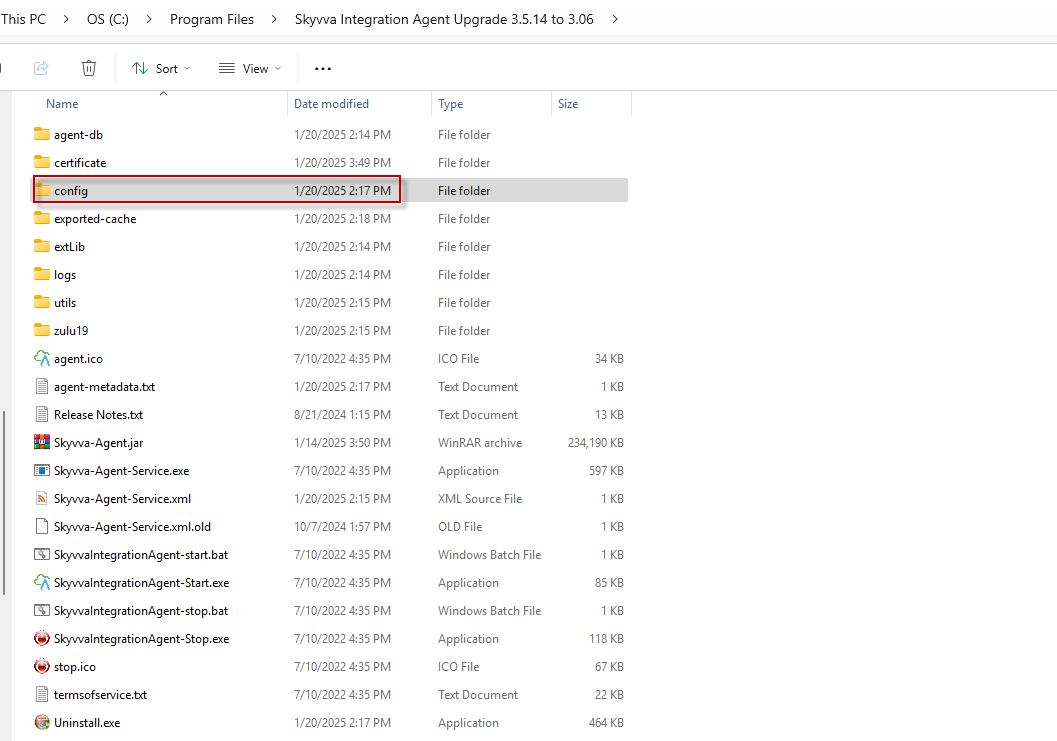This screenshot has width=1057, height=741.
Task: Select the Uninstall.exe file icon
Action: [42, 723]
